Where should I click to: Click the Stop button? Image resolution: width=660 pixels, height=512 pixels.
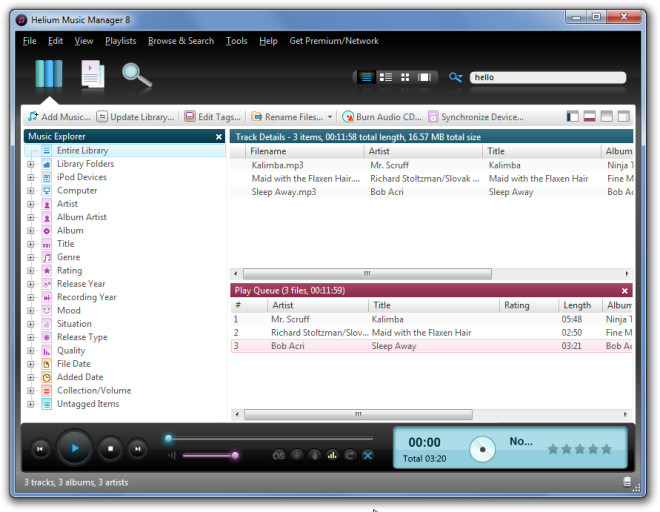110,449
